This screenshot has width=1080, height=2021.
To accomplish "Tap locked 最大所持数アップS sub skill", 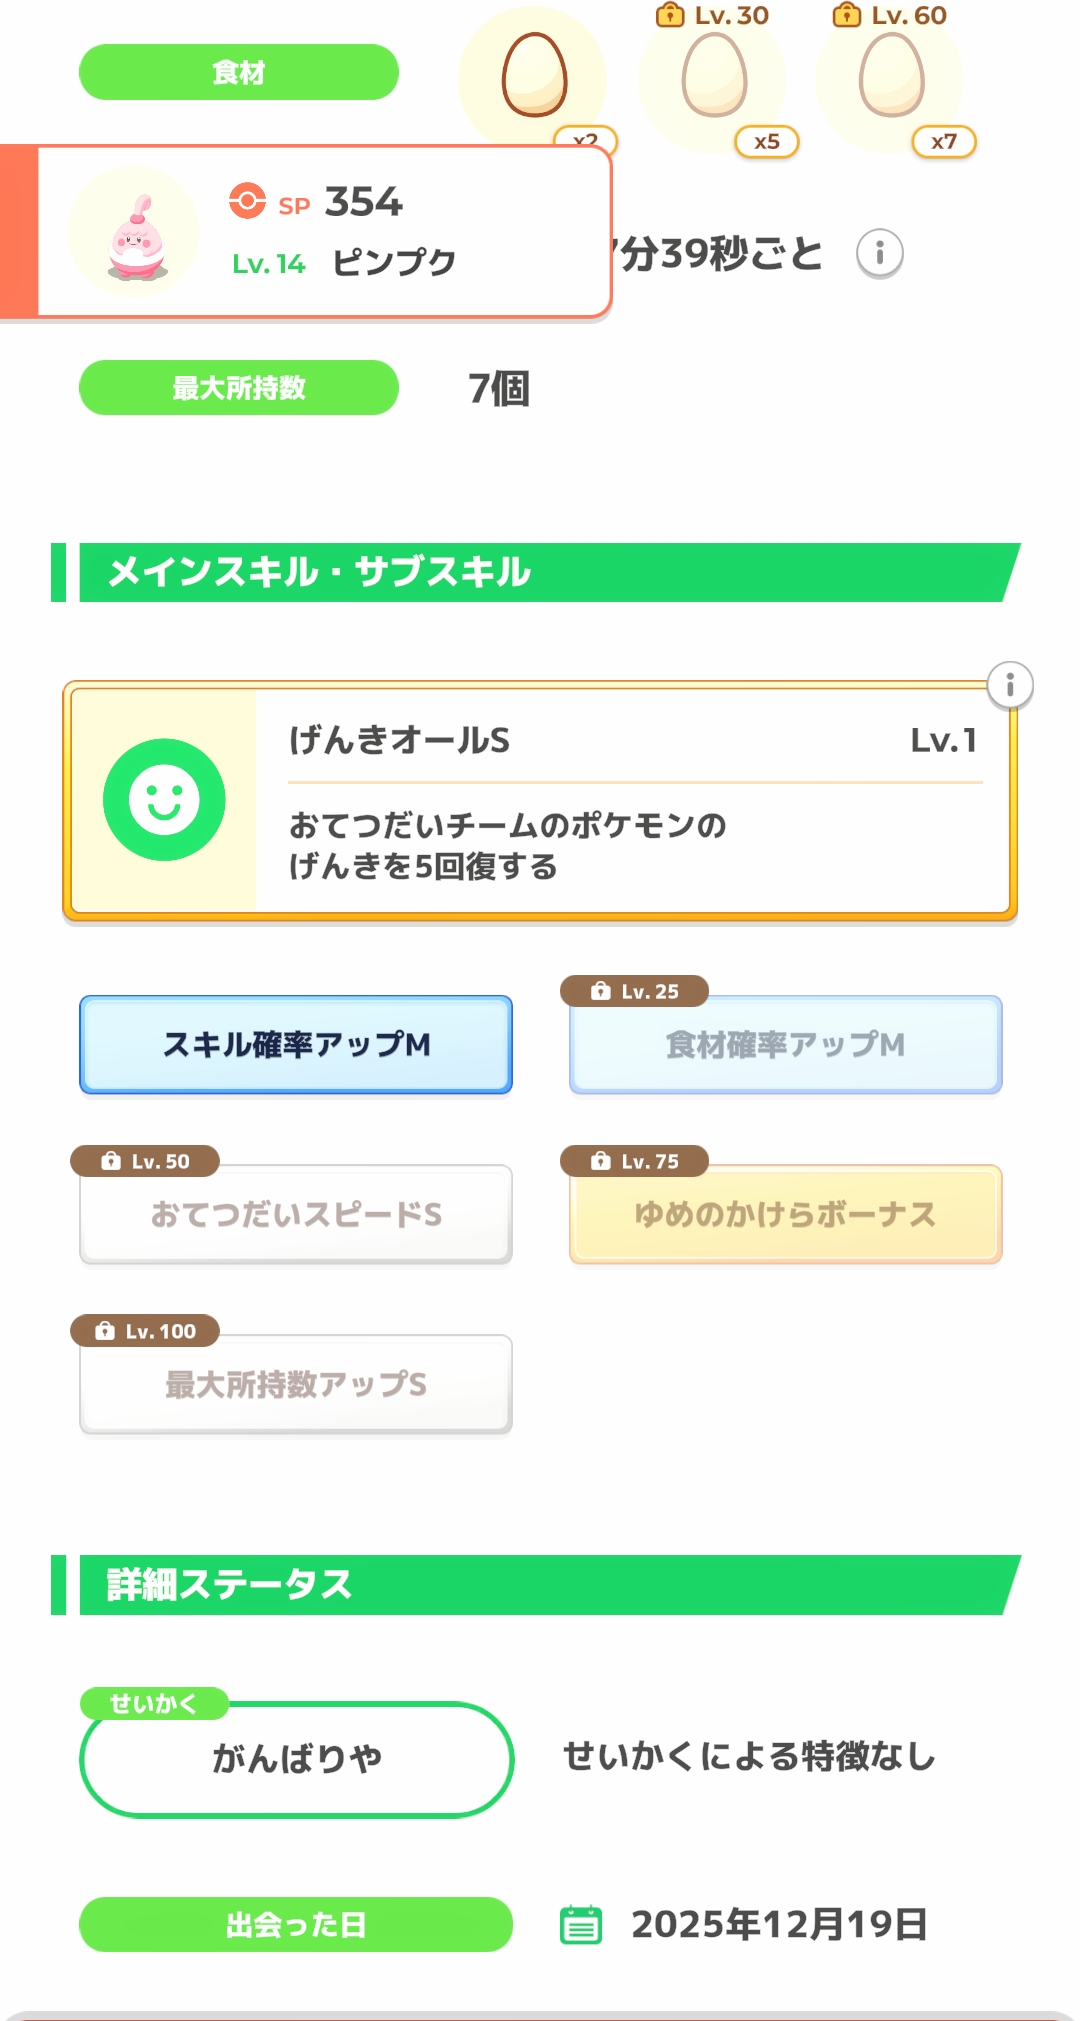I will [x=296, y=1384].
